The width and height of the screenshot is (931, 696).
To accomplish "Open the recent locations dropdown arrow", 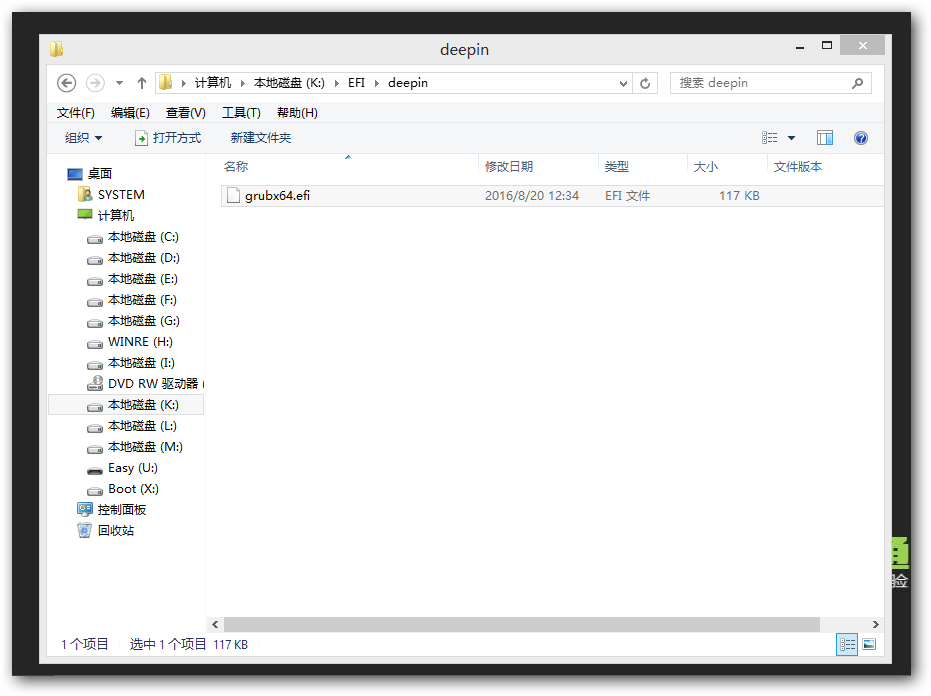I will pyautogui.click(x=119, y=83).
